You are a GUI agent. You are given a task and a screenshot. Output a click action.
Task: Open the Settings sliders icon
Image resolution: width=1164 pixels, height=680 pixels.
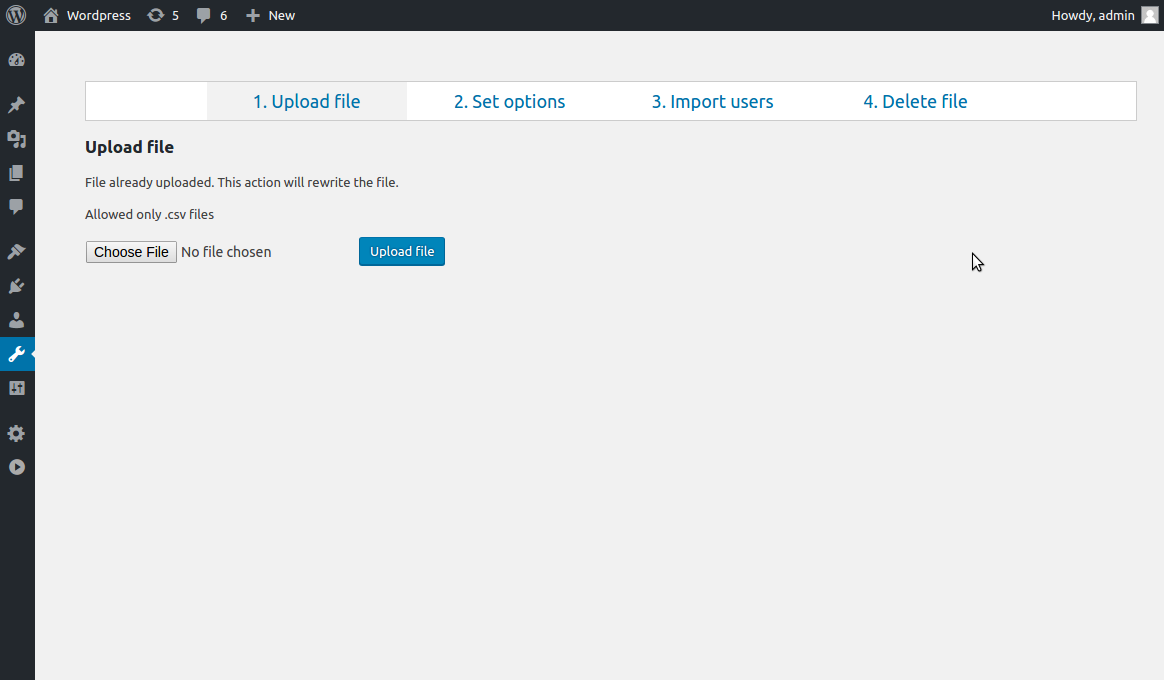pos(16,388)
